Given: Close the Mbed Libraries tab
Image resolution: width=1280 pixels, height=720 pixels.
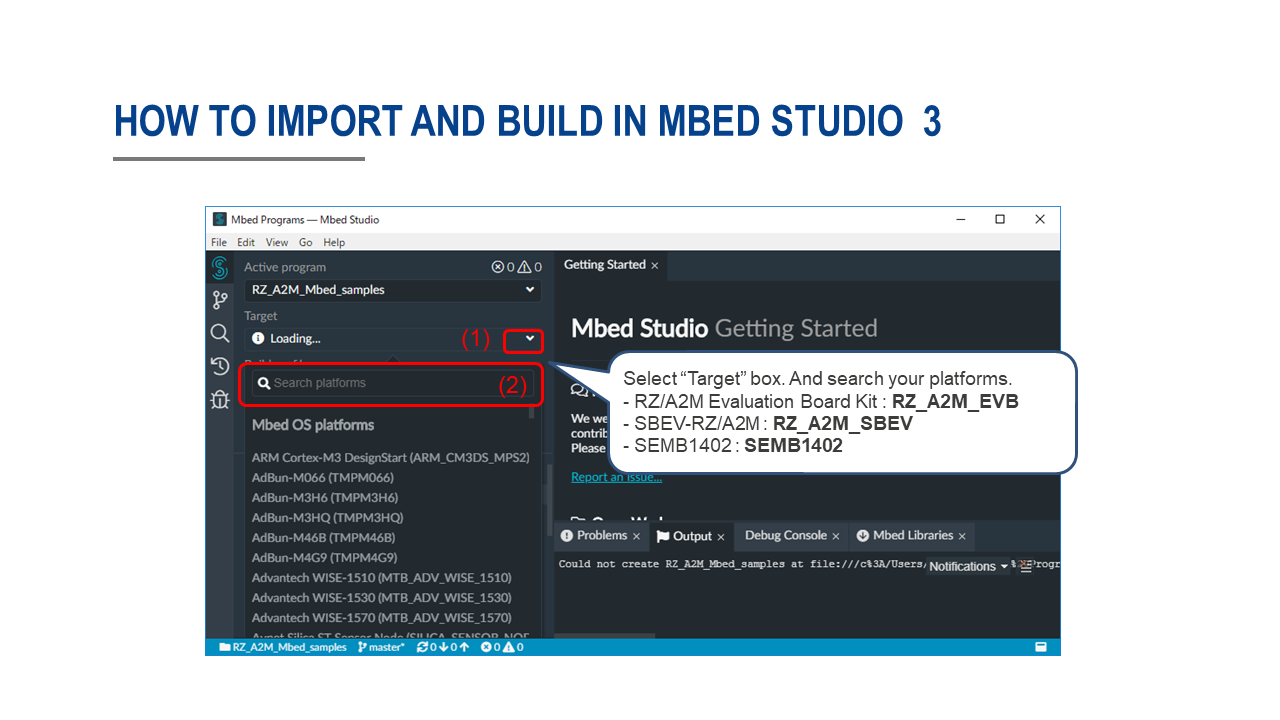Looking at the screenshot, I should pos(962,536).
